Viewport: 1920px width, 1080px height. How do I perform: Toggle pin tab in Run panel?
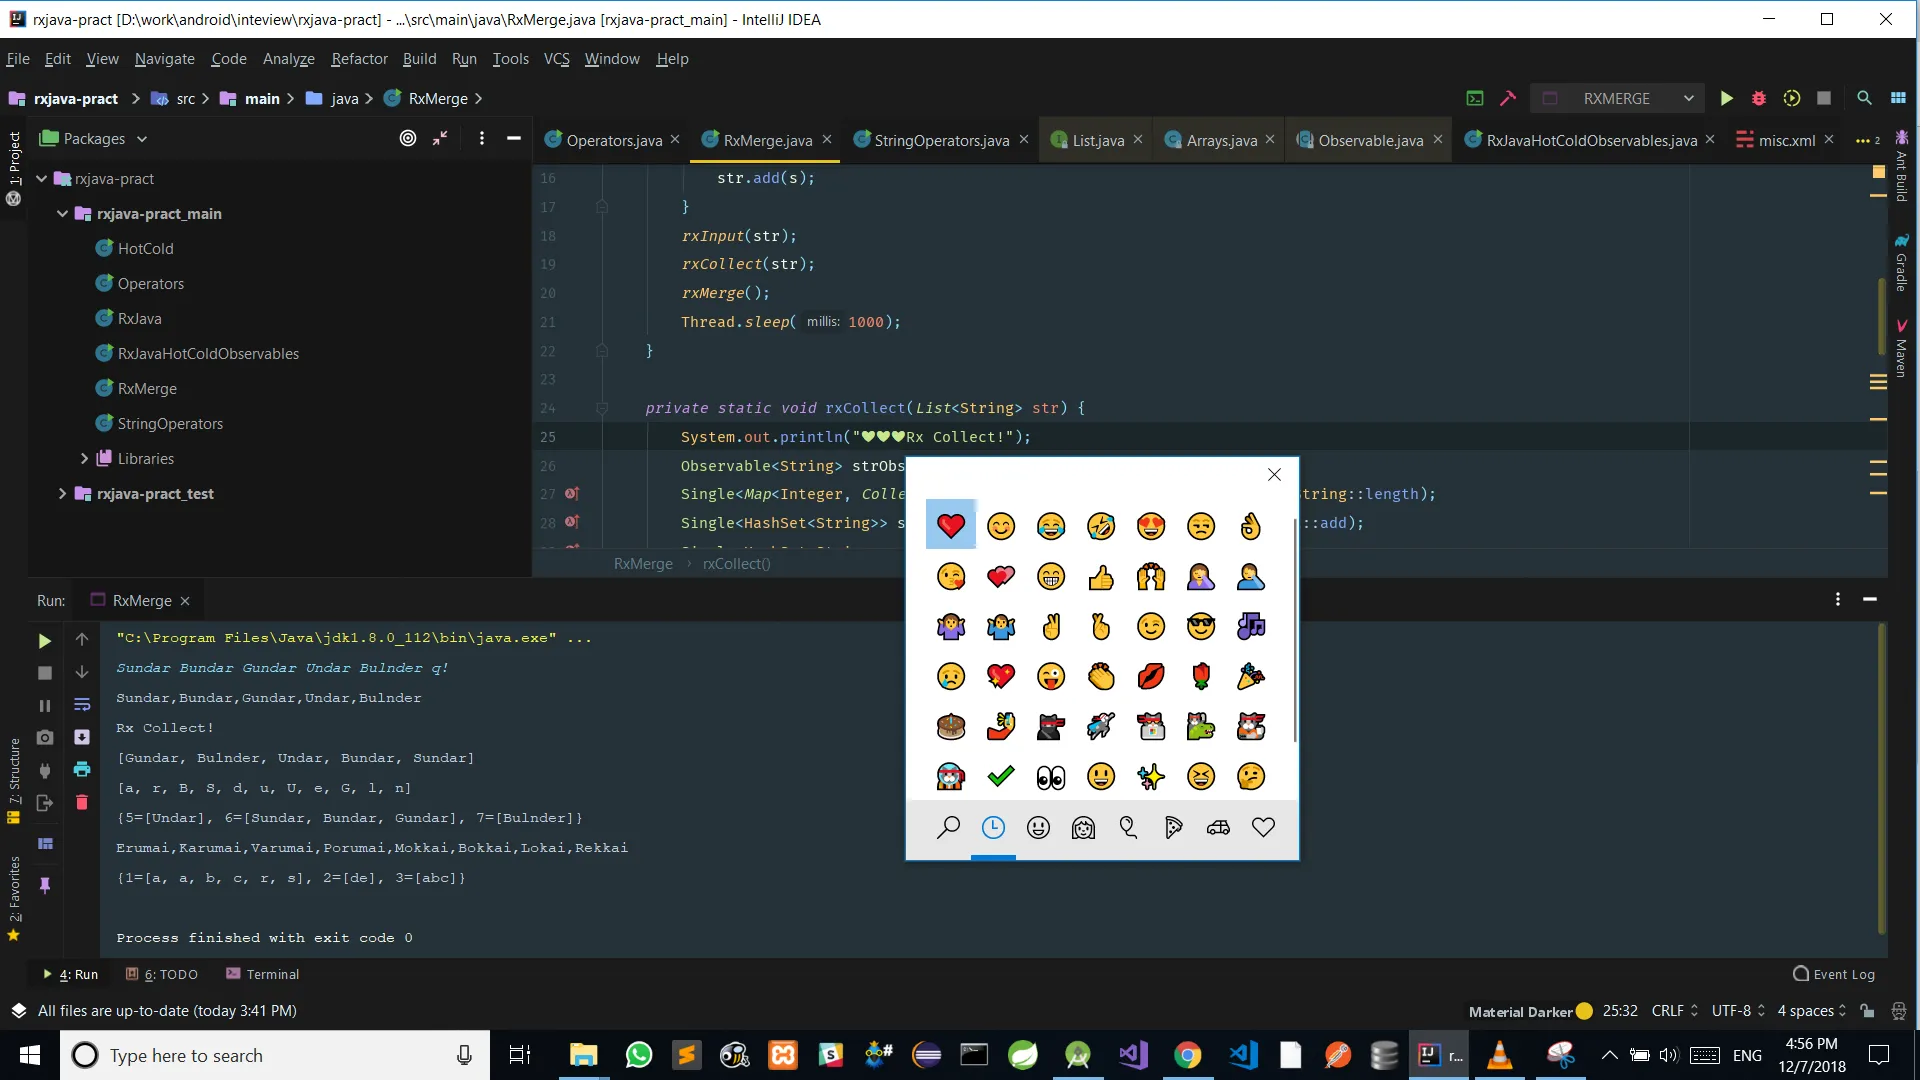pyautogui.click(x=45, y=885)
